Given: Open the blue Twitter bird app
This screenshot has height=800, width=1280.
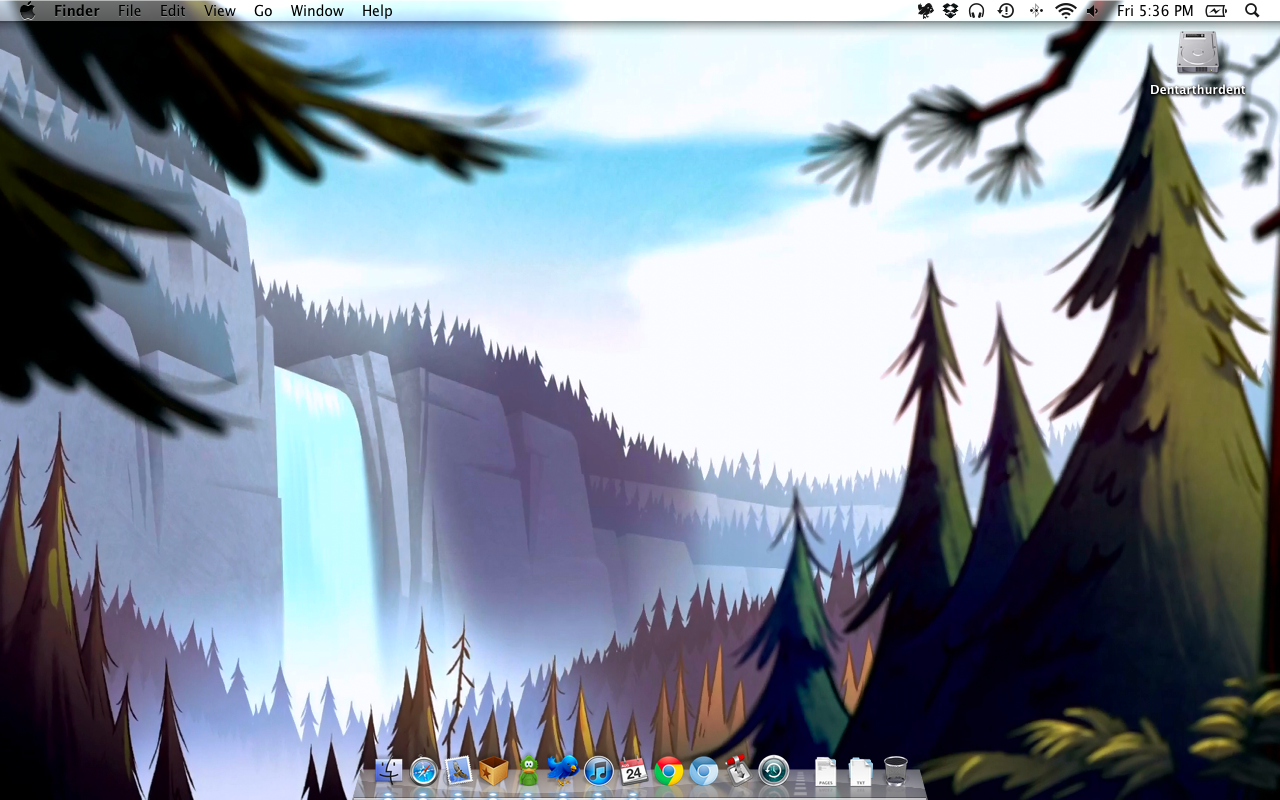Looking at the screenshot, I should tap(563, 770).
